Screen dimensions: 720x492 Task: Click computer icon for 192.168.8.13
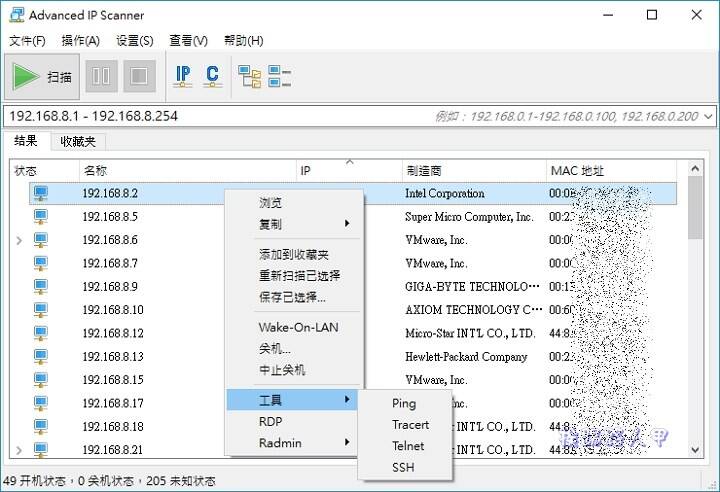[41, 356]
